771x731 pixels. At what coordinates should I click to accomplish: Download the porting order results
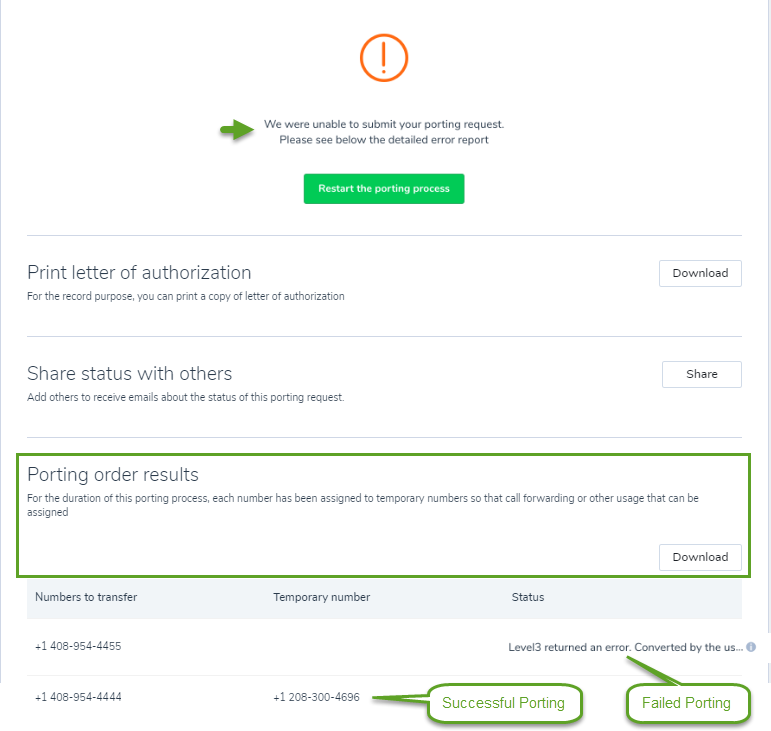click(700, 557)
